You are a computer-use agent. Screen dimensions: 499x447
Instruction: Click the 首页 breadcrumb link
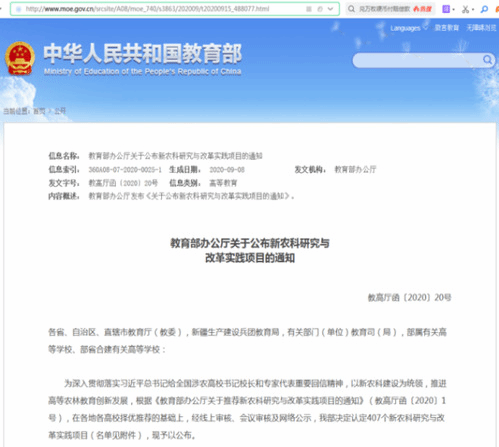[39, 111]
